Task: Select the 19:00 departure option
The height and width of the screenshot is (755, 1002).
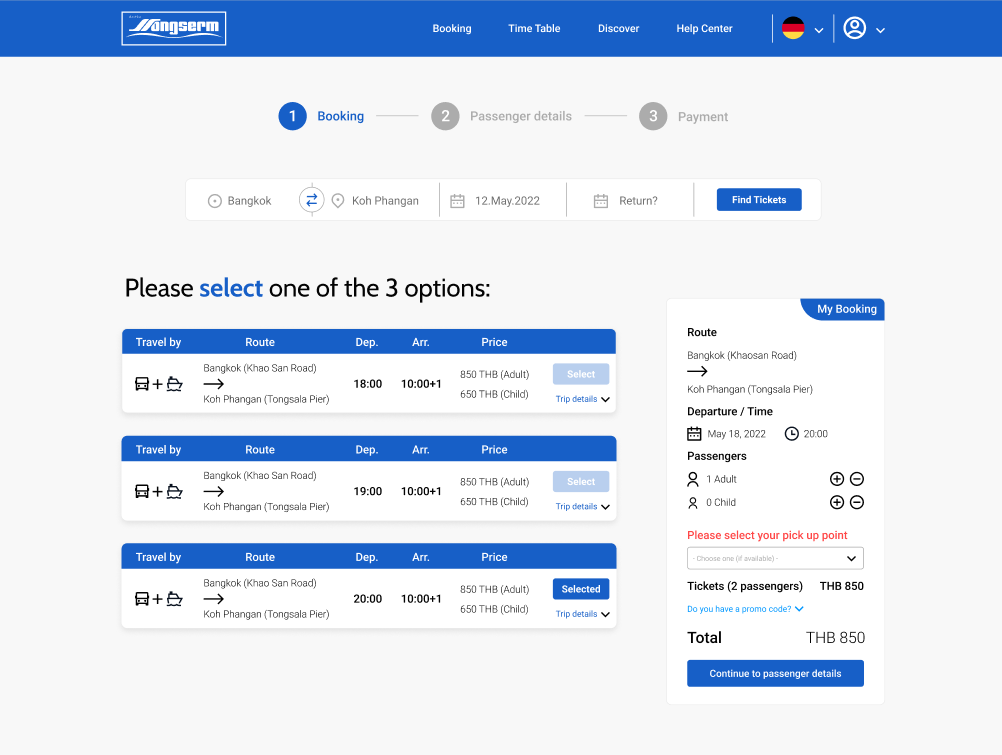Action: [x=581, y=482]
